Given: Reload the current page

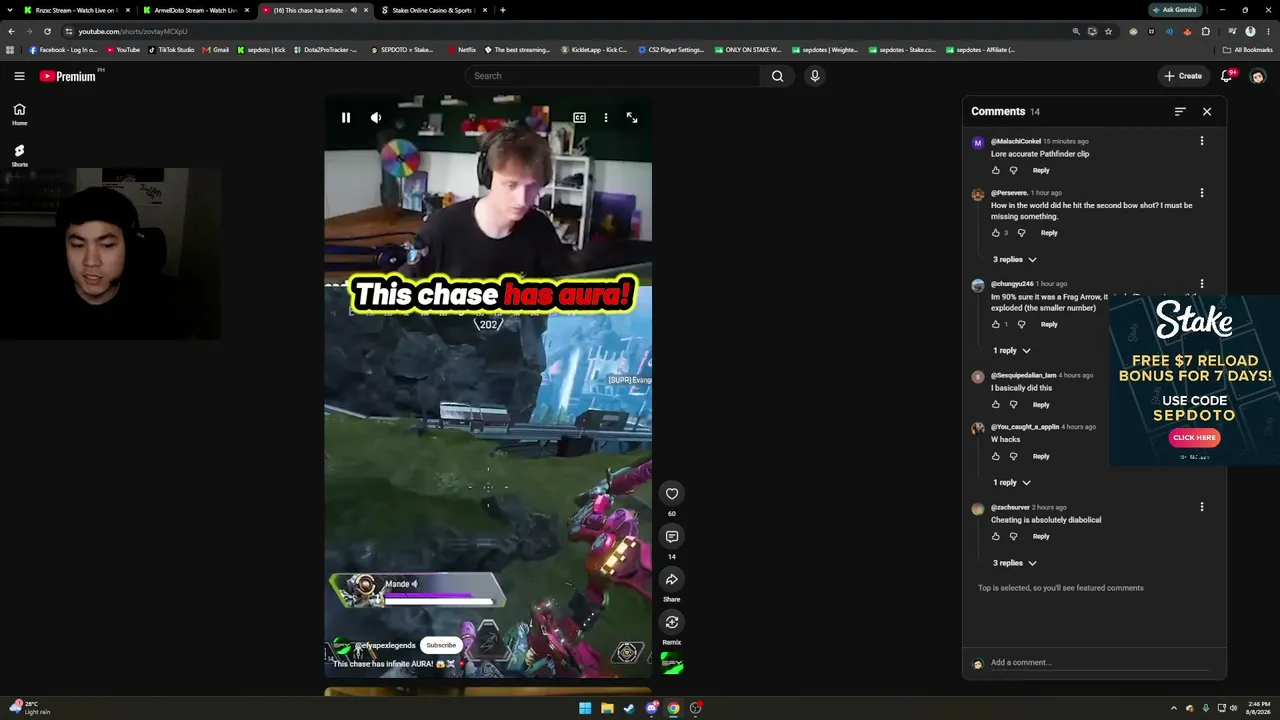Looking at the screenshot, I should (47, 31).
